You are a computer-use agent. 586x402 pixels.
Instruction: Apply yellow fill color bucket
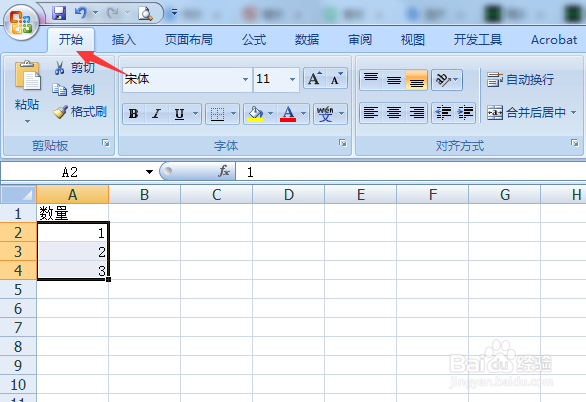(255, 114)
